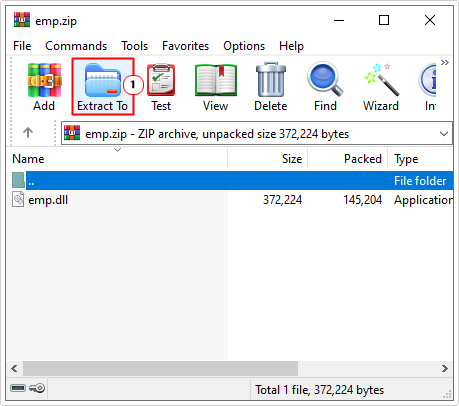Select the emp.dll file row
The width and height of the screenshot is (459, 406).
point(230,200)
